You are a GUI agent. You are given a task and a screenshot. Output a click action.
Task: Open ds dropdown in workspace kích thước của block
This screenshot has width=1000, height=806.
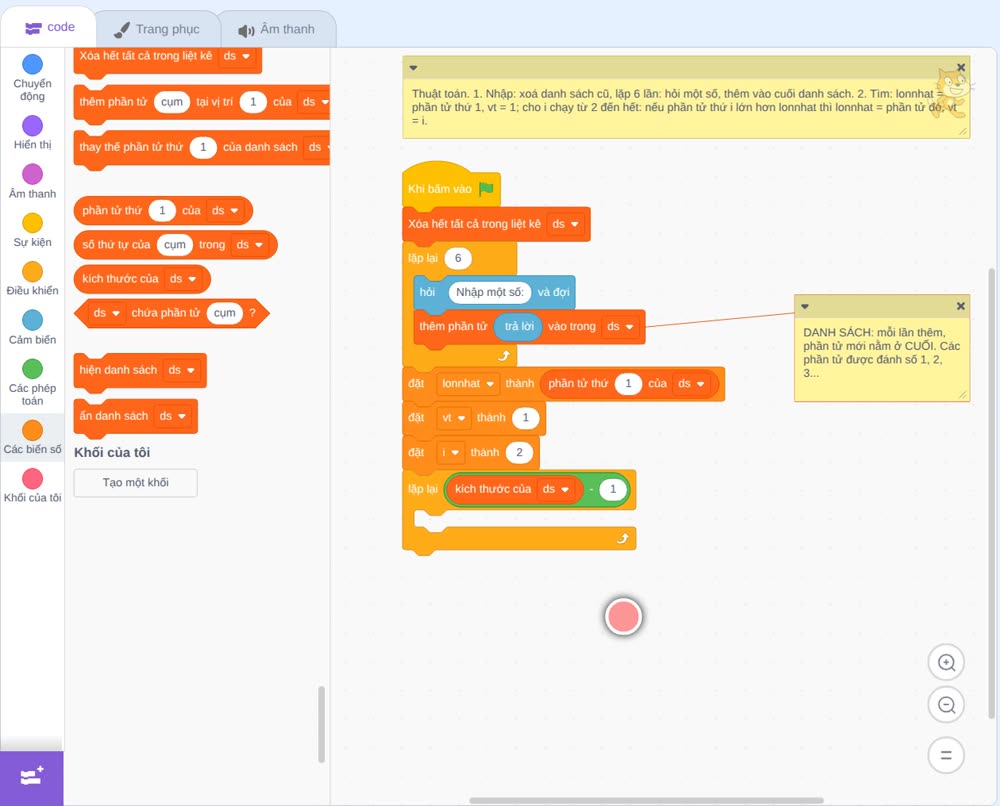pos(556,490)
